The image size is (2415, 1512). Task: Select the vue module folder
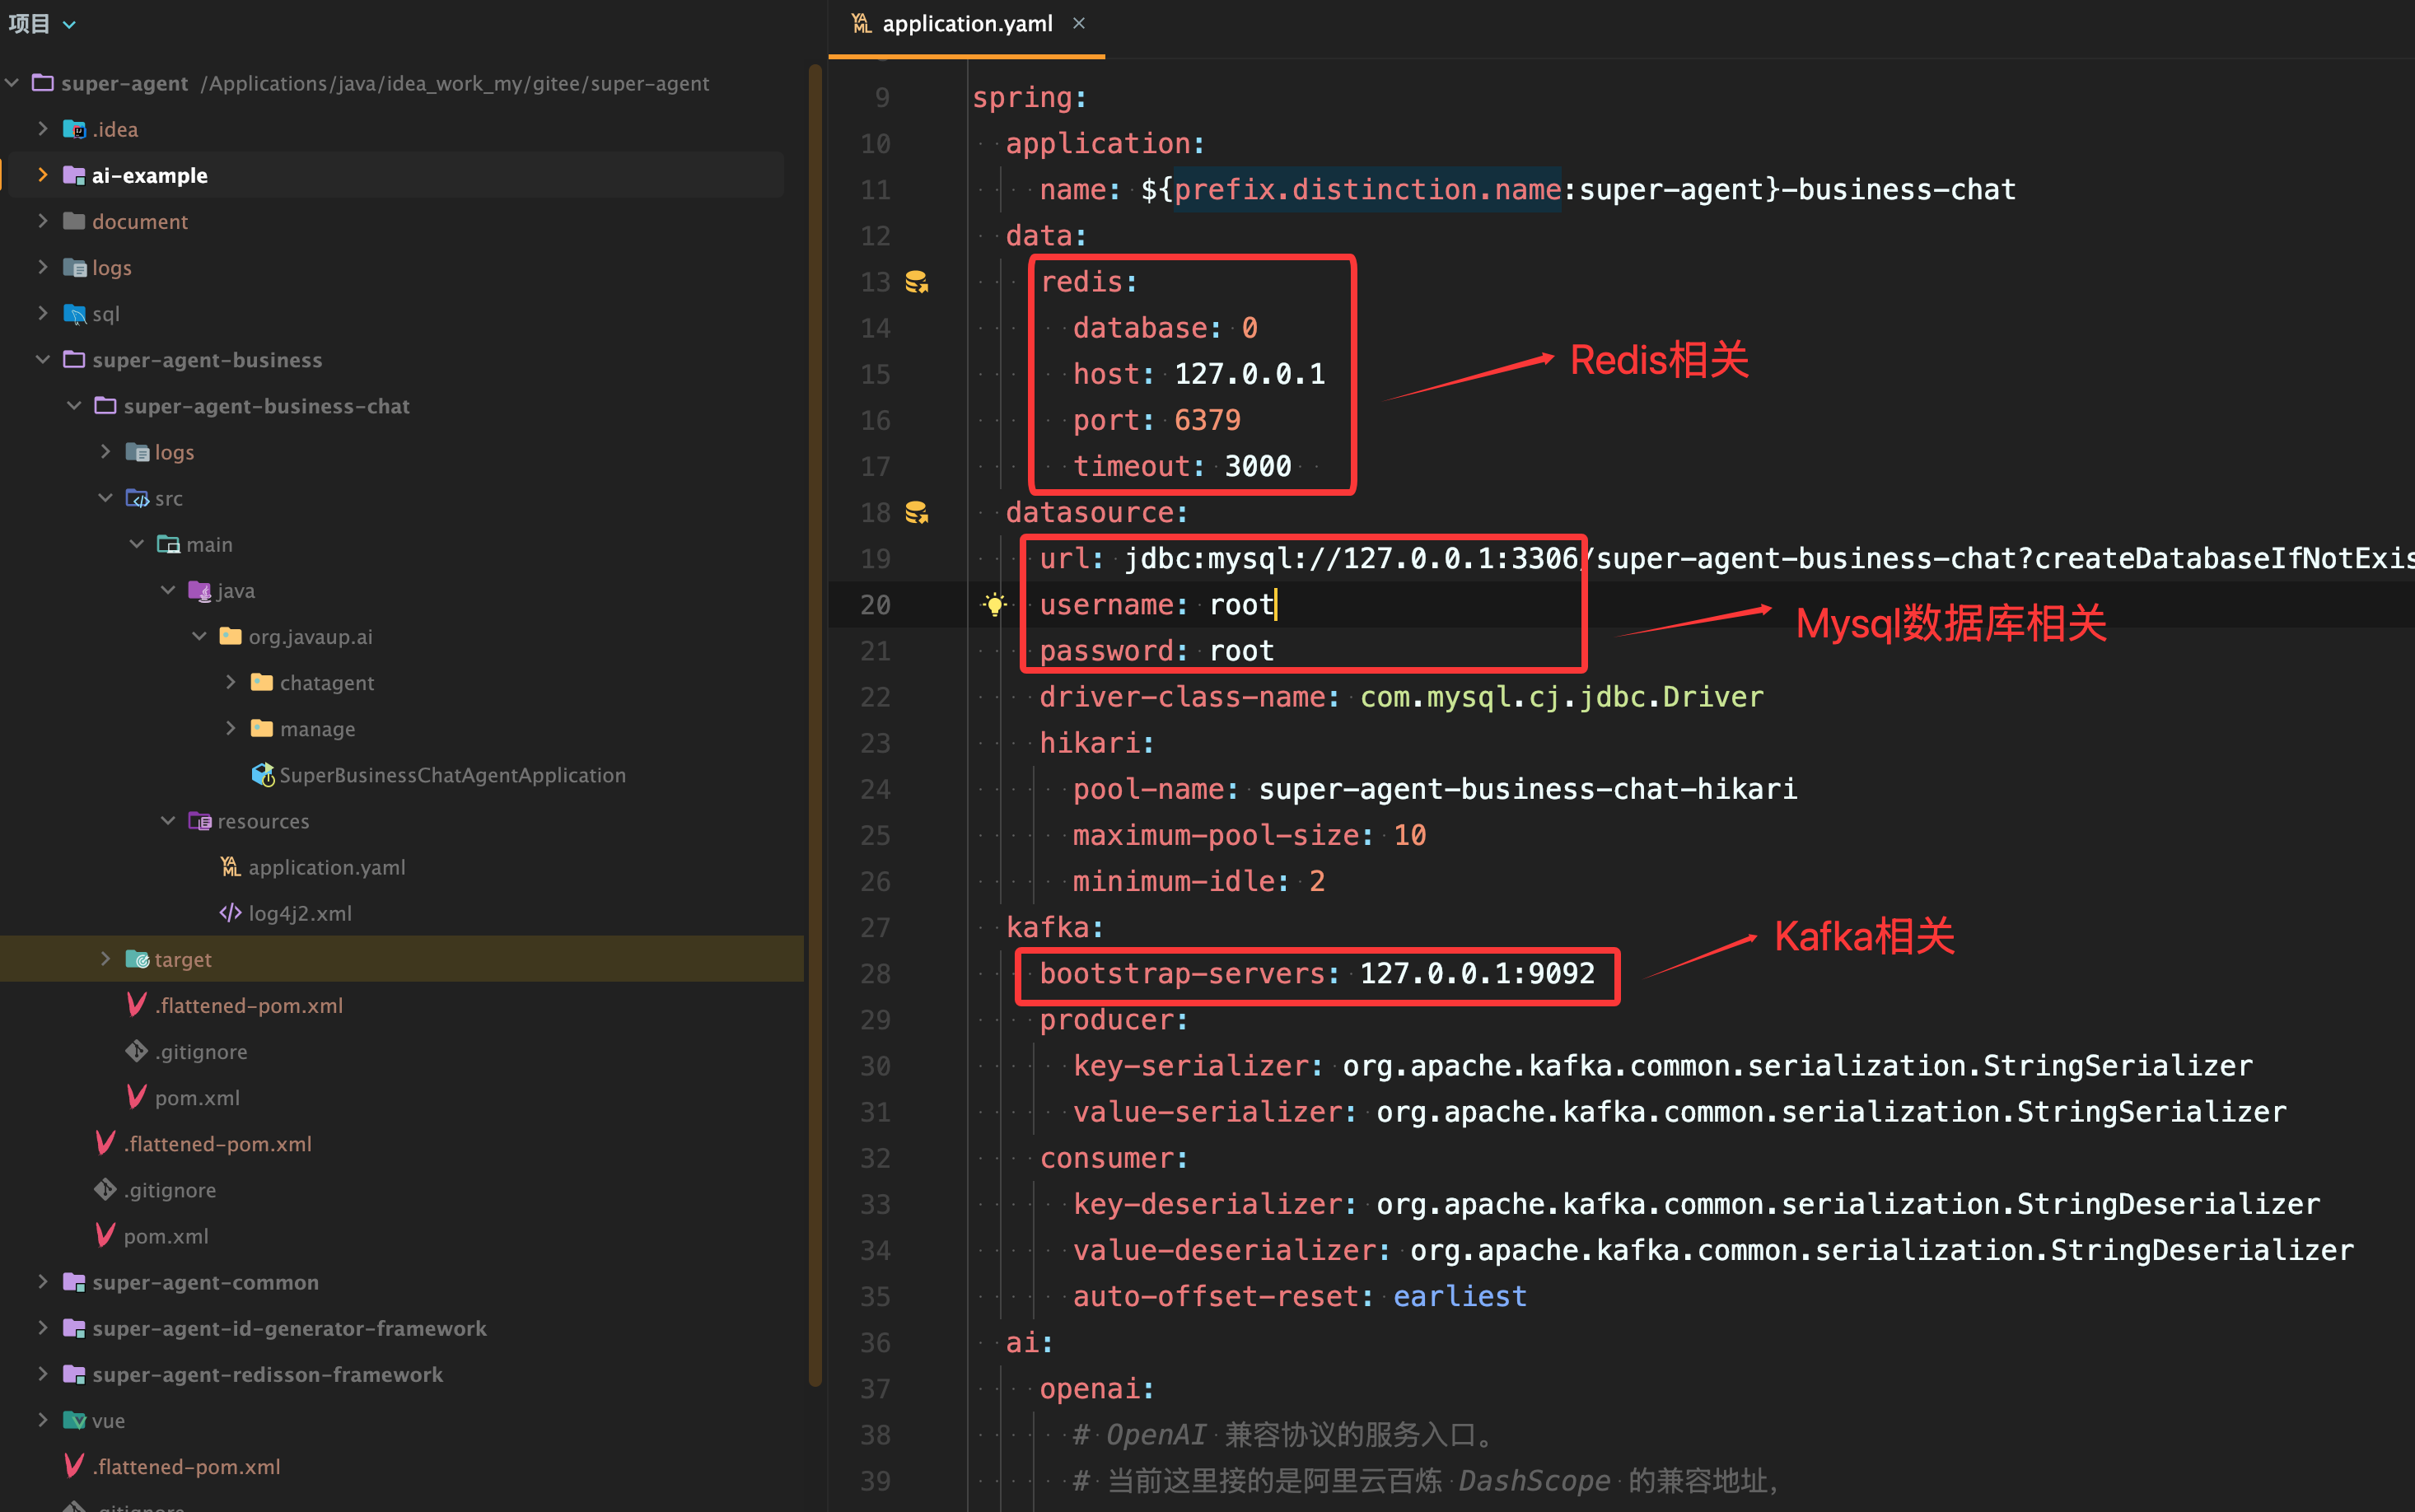click(x=107, y=1420)
